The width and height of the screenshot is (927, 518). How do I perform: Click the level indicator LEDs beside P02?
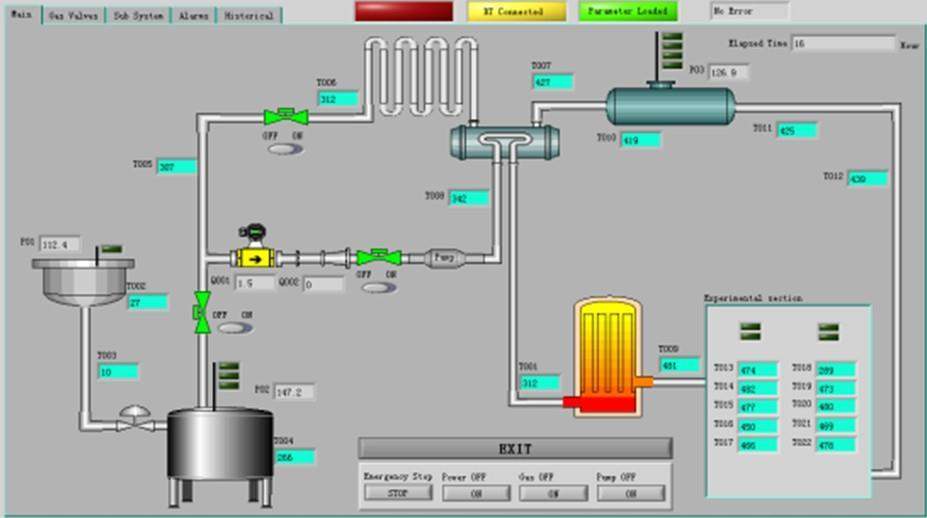(x=229, y=375)
